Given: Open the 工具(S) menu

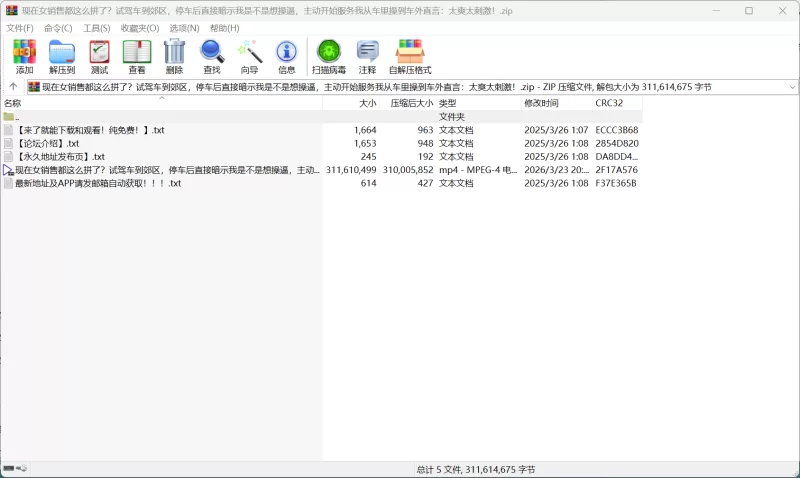Looking at the screenshot, I should point(97,28).
